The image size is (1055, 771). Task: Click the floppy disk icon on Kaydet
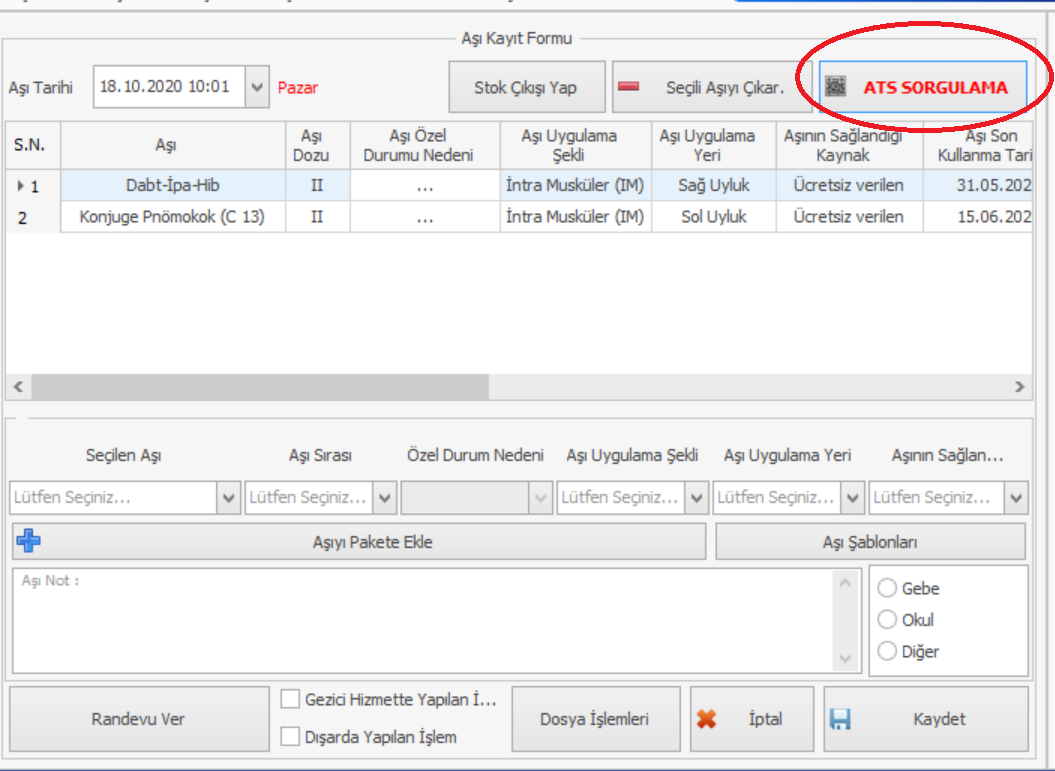[x=841, y=719]
